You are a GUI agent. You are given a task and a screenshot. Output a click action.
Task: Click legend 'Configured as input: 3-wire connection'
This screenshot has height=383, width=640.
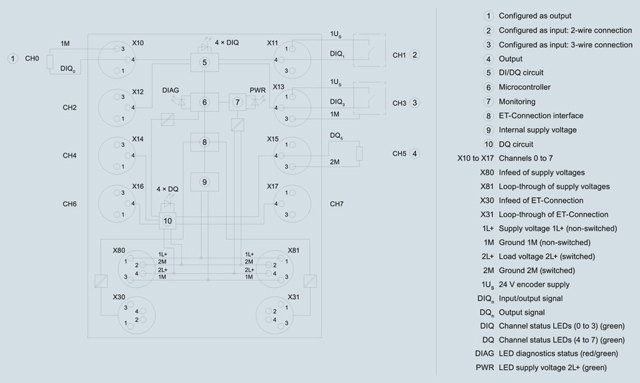565,45
